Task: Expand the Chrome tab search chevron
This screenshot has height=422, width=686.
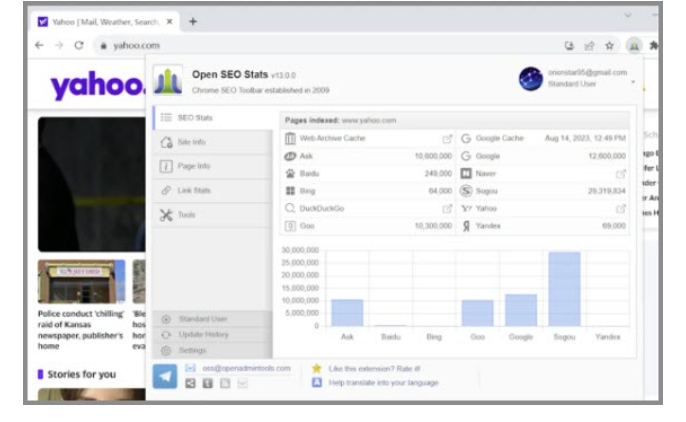Action: tap(628, 15)
